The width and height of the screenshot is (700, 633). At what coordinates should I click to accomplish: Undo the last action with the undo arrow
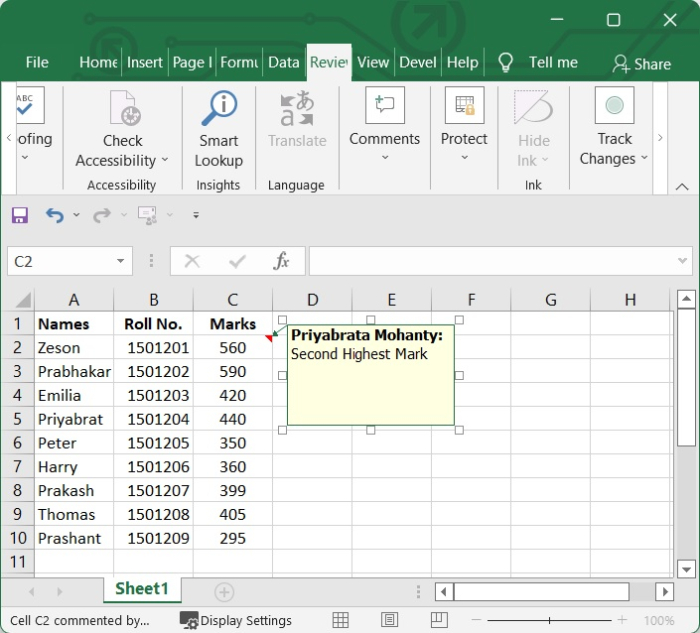point(54,215)
